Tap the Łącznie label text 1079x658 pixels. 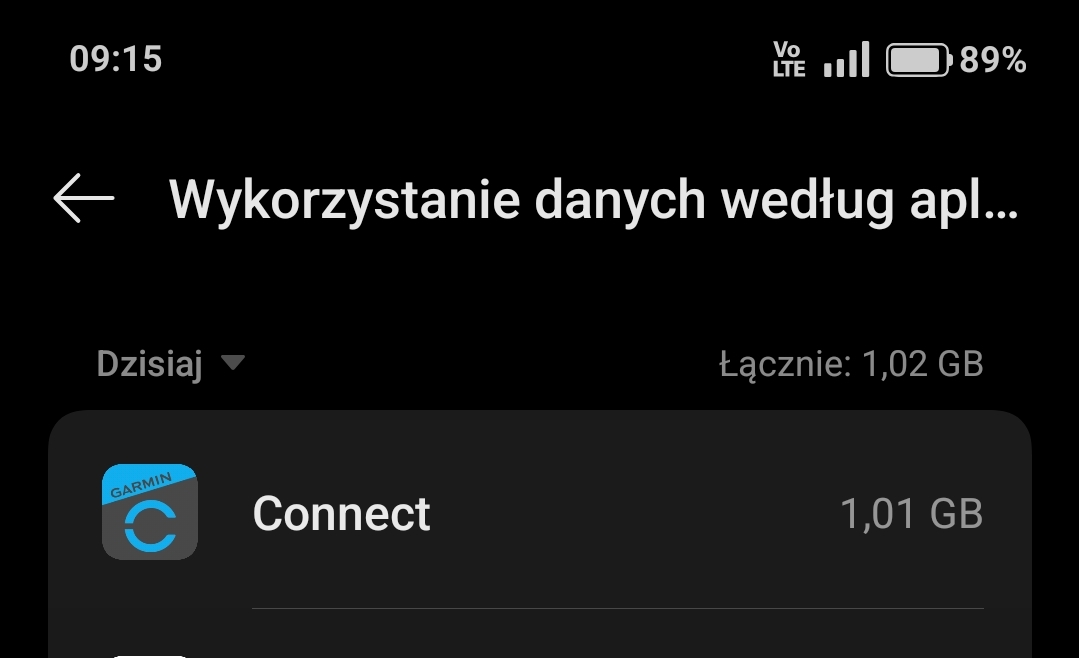coord(785,365)
